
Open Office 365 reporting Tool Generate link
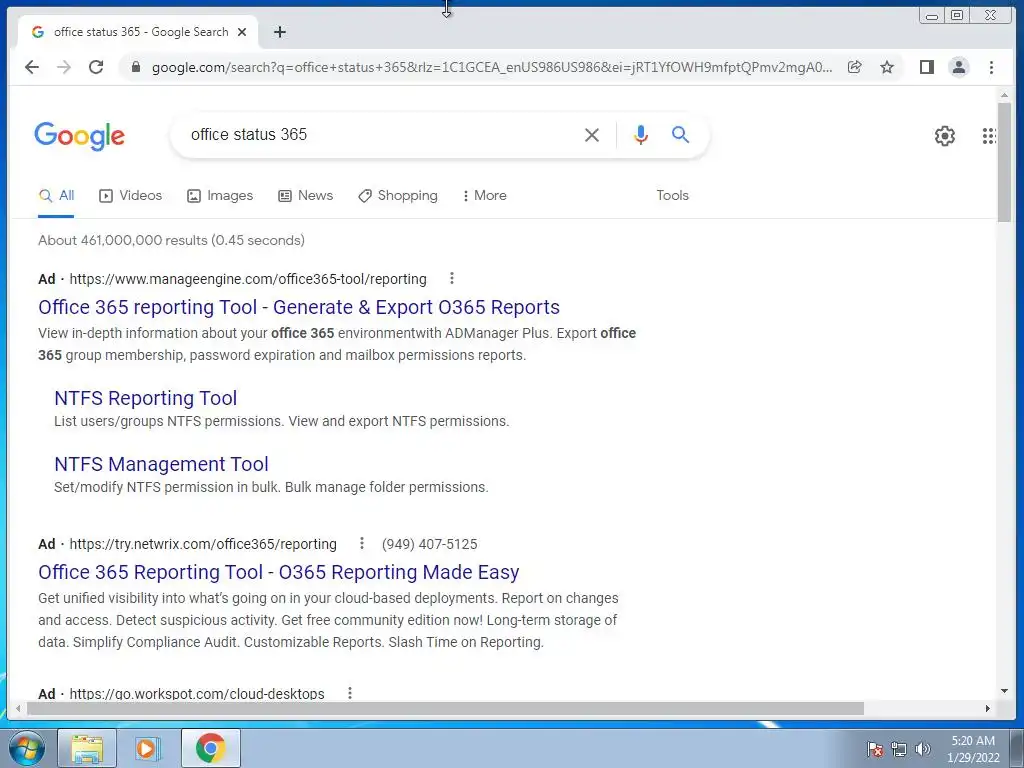298,307
